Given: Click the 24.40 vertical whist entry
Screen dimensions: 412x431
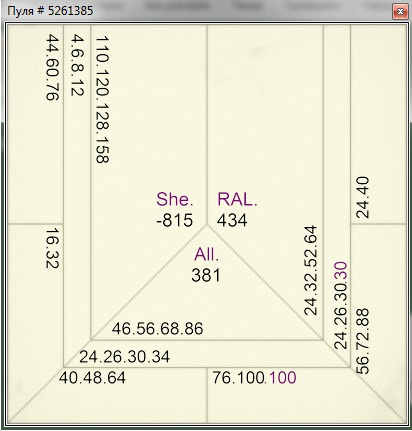Looking at the screenshot, I should click(363, 197).
